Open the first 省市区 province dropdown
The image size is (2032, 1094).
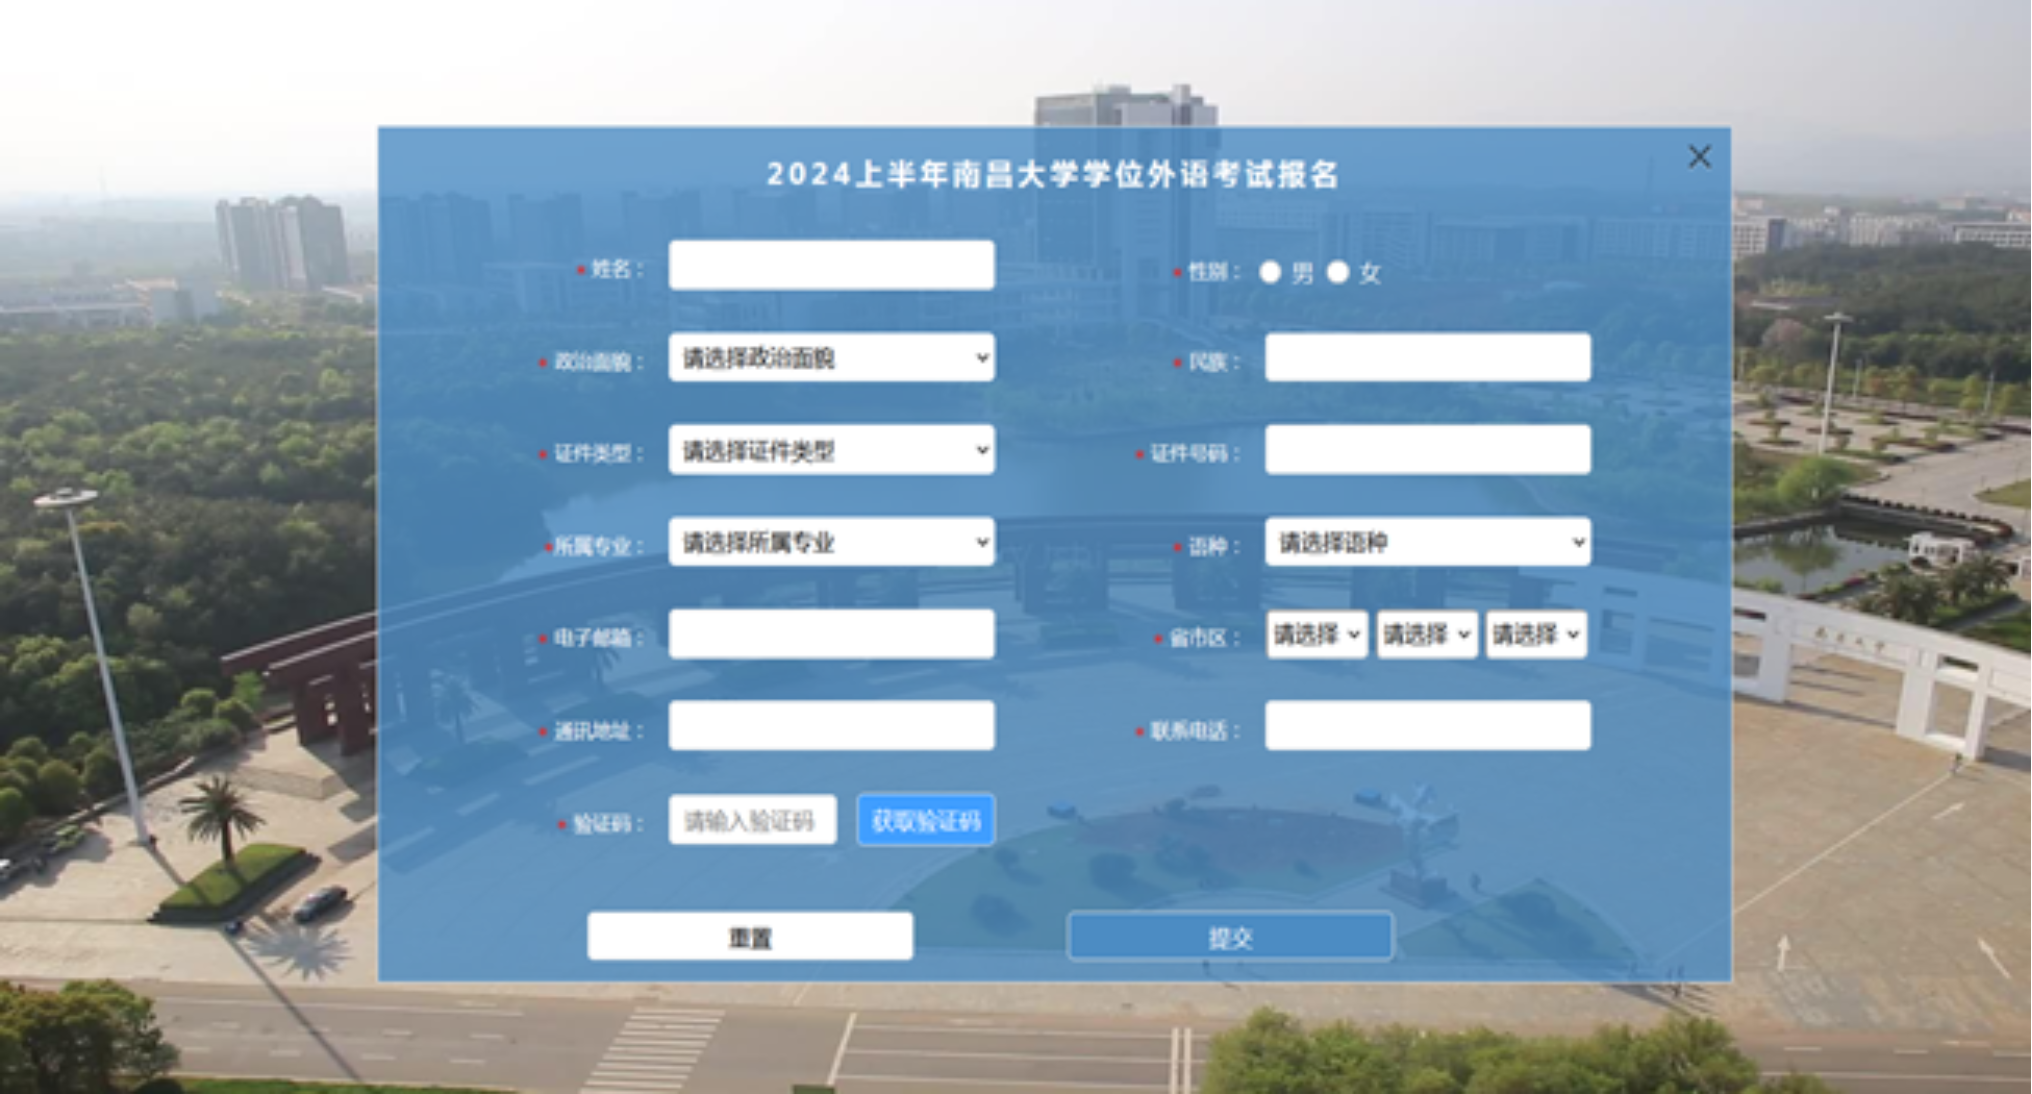click(1316, 635)
